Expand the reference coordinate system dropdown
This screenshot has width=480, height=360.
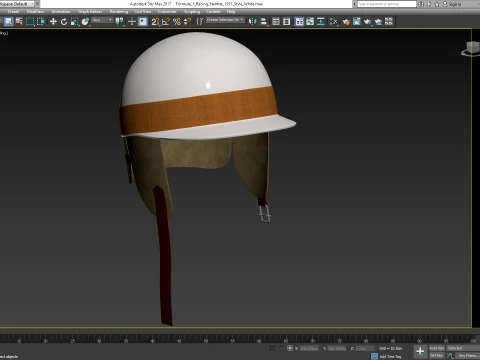(102, 20)
